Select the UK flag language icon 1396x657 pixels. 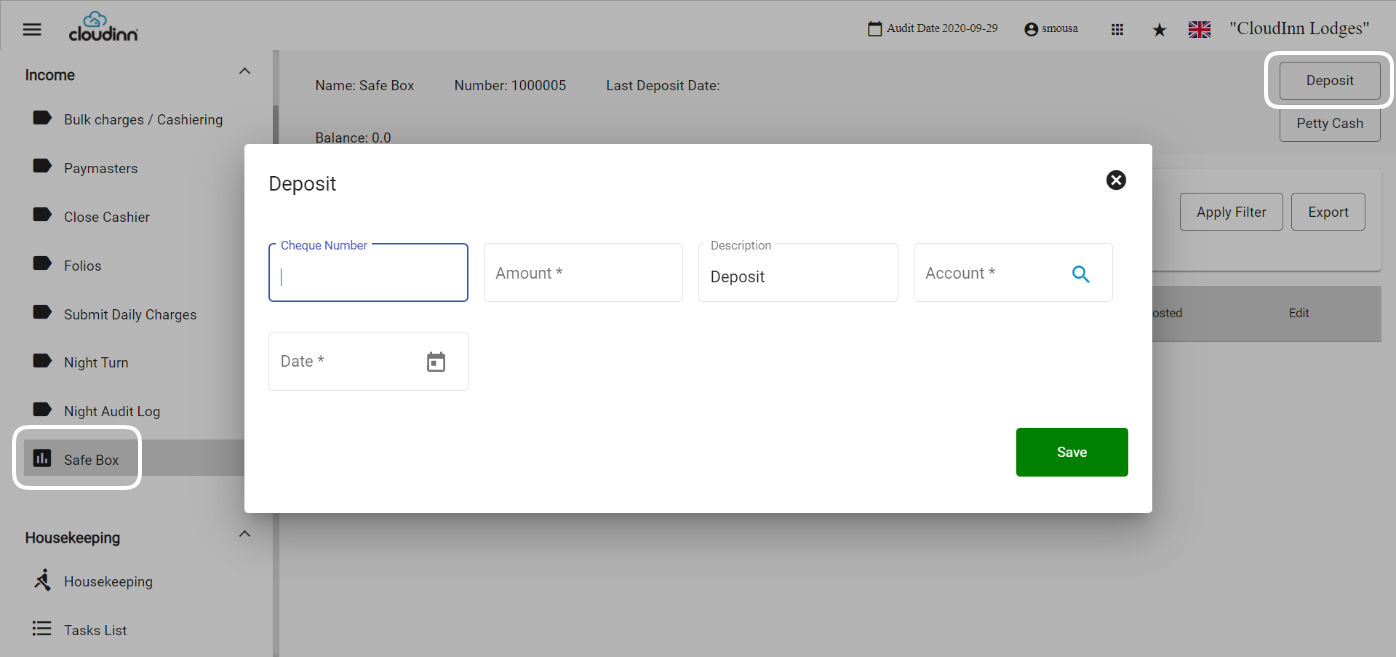(1199, 30)
